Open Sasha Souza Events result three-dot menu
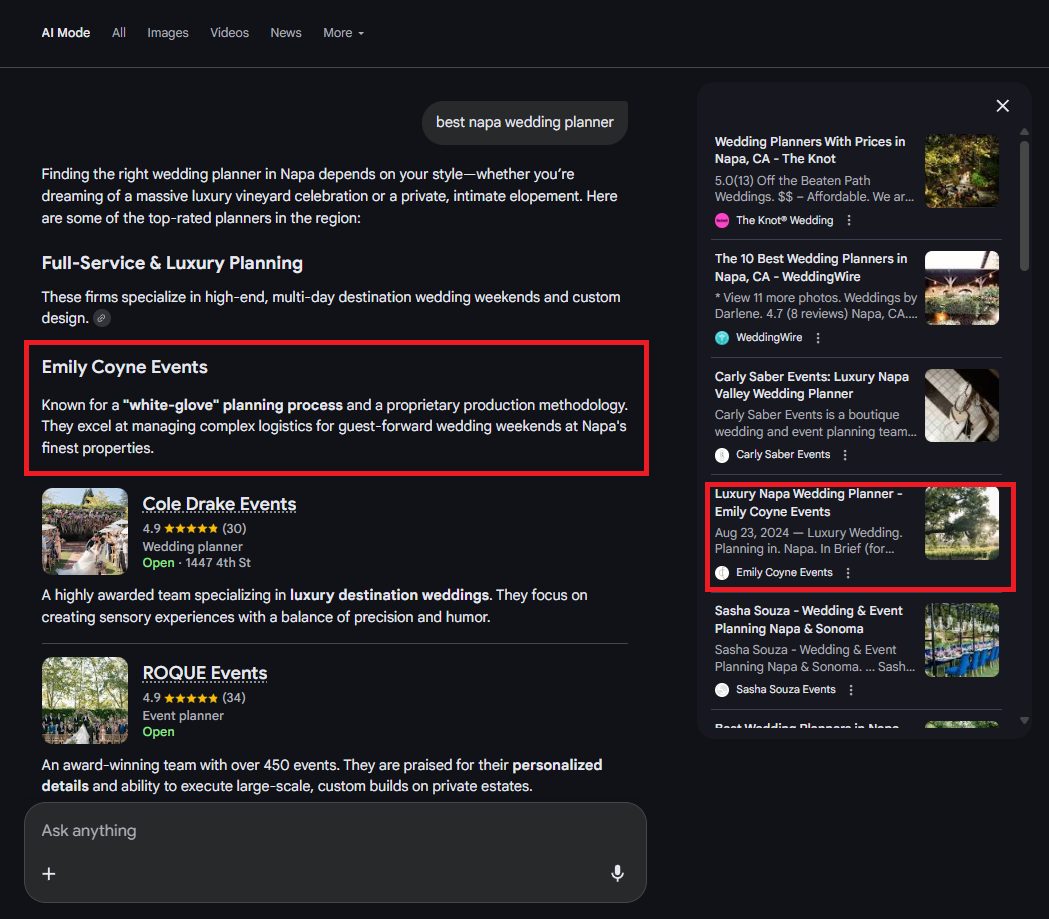Image resolution: width=1049 pixels, height=919 pixels. point(850,690)
